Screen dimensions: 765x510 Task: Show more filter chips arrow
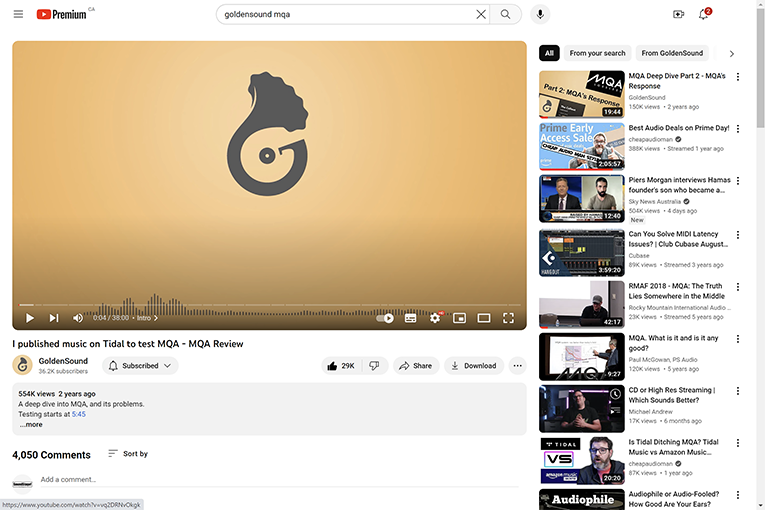[731, 54]
